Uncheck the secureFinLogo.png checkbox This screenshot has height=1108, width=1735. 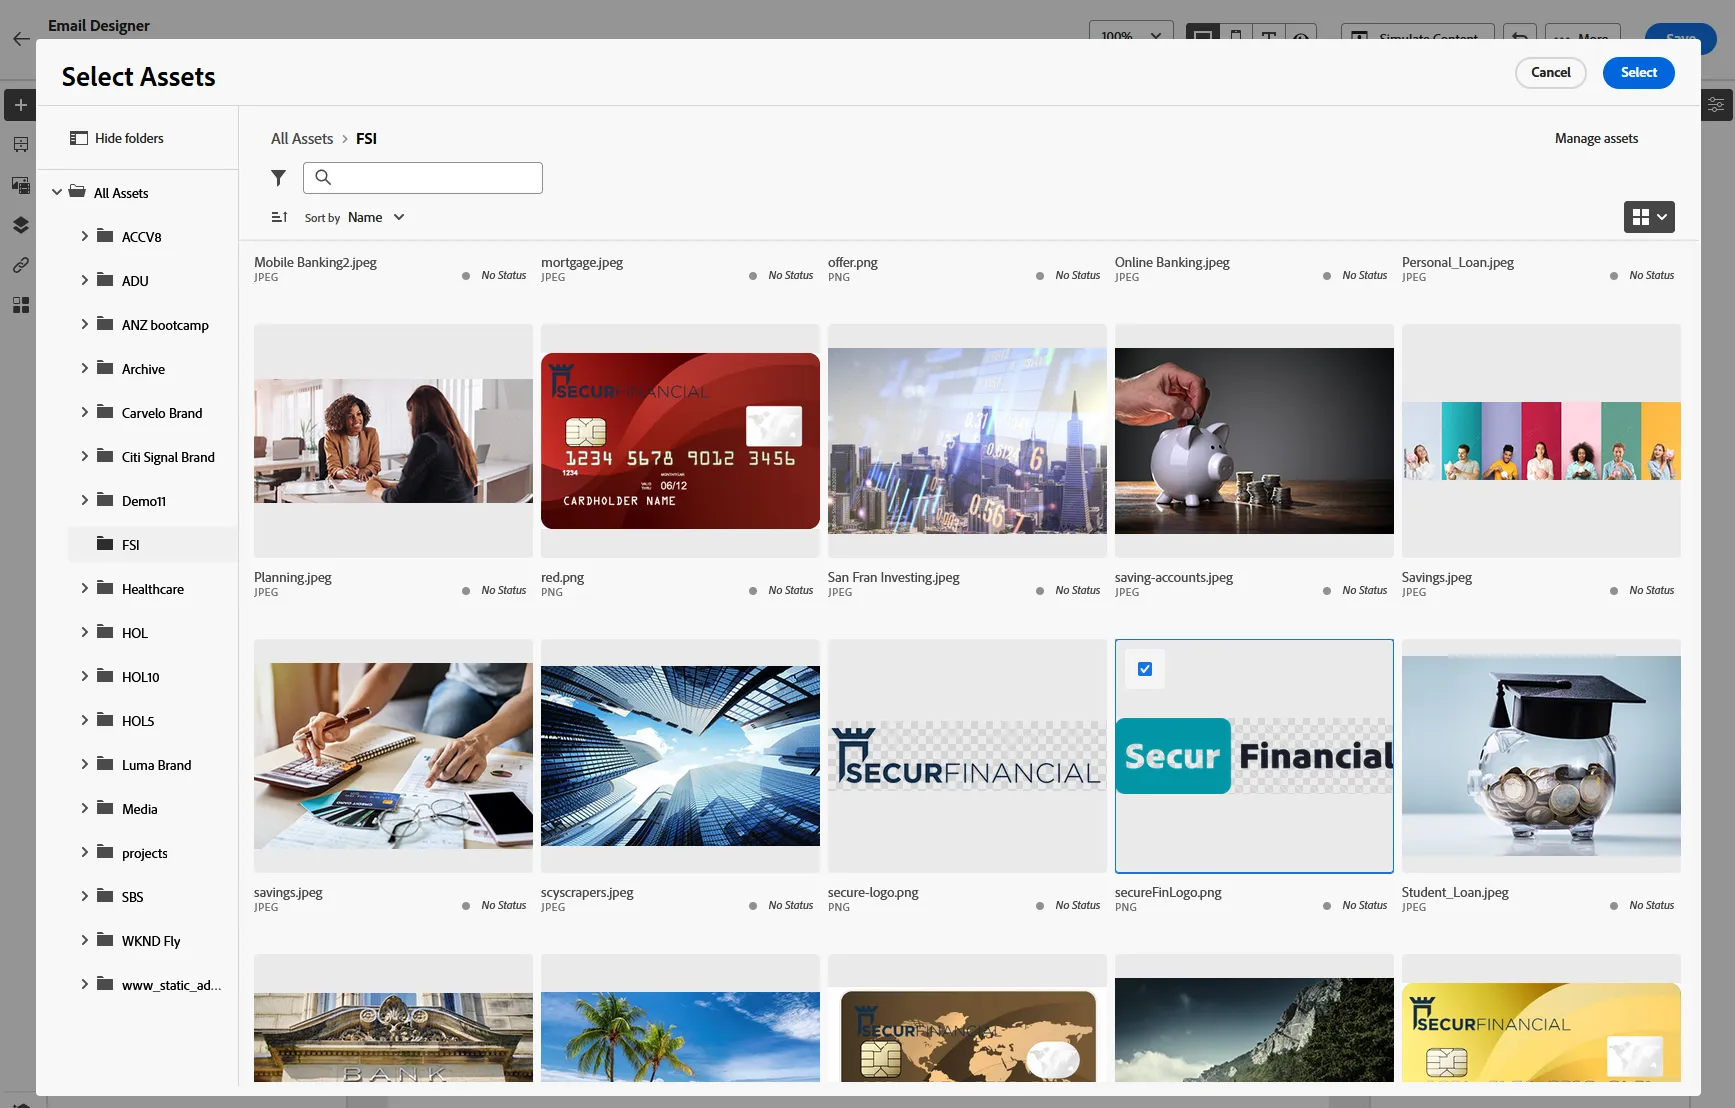(x=1145, y=669)
